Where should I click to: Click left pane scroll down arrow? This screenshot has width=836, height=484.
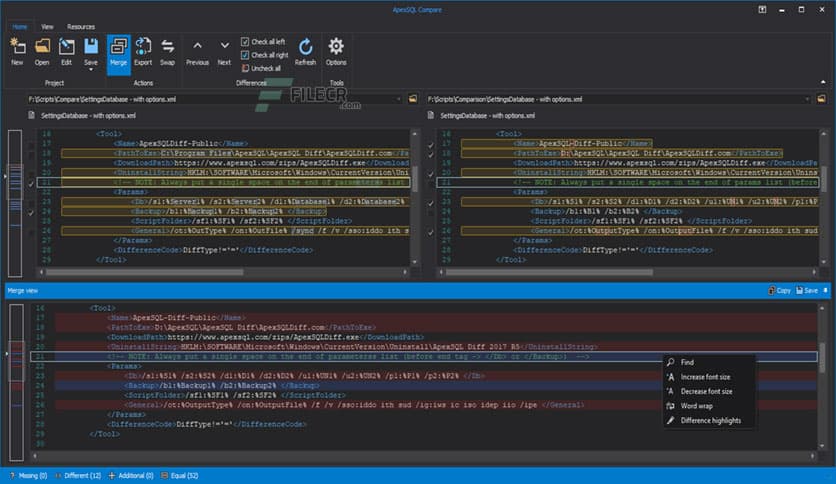[x=414, y=262]
